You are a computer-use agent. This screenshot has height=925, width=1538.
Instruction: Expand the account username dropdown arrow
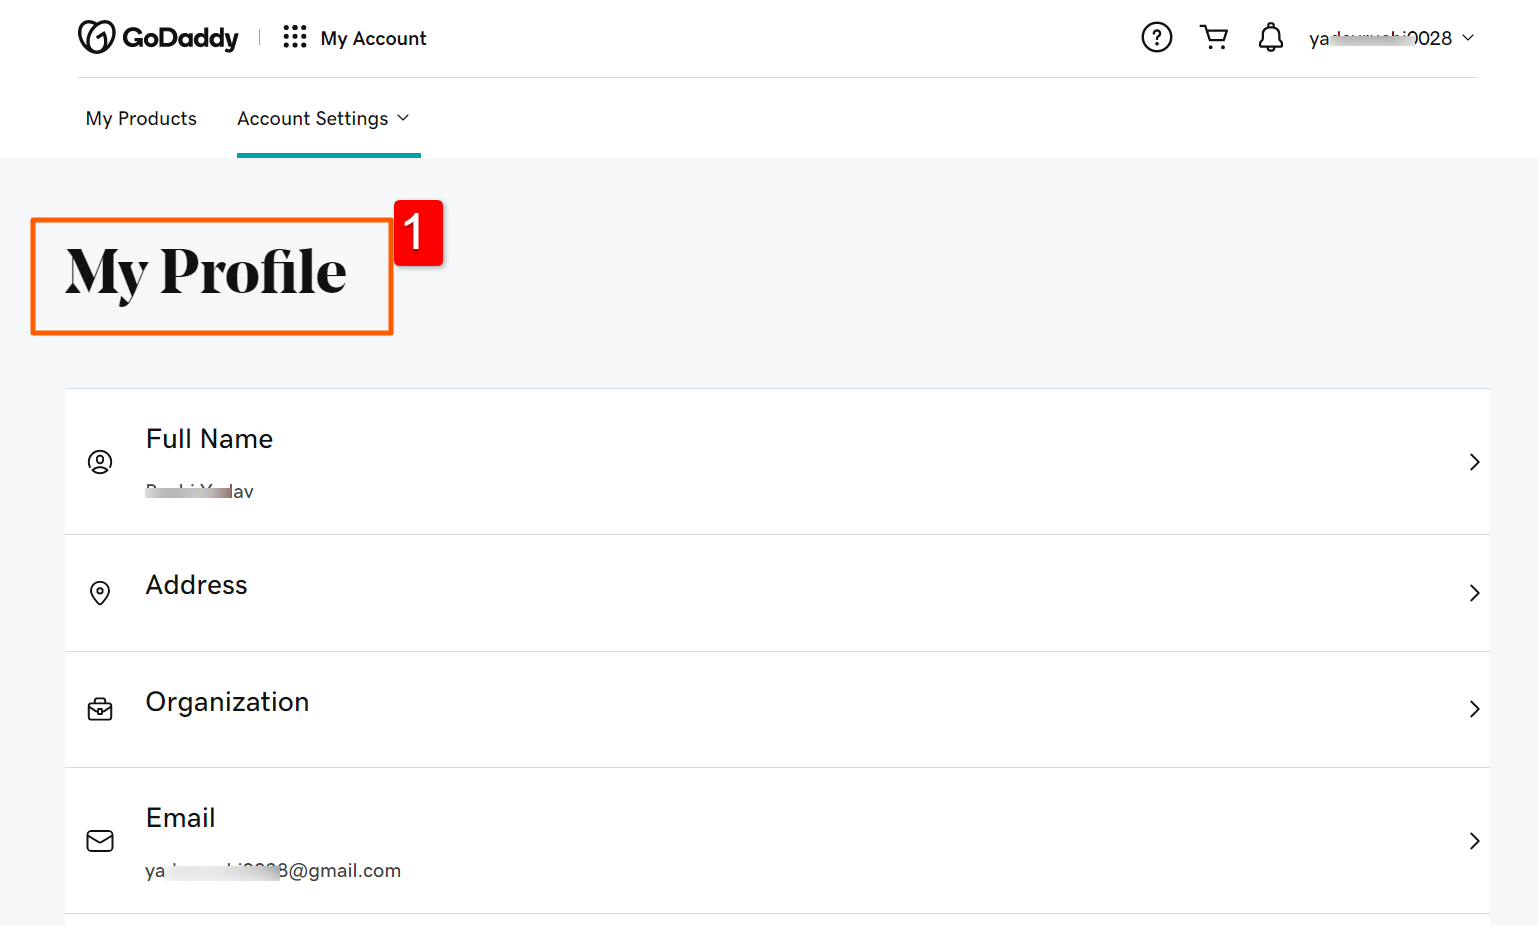pos(1468,38)
